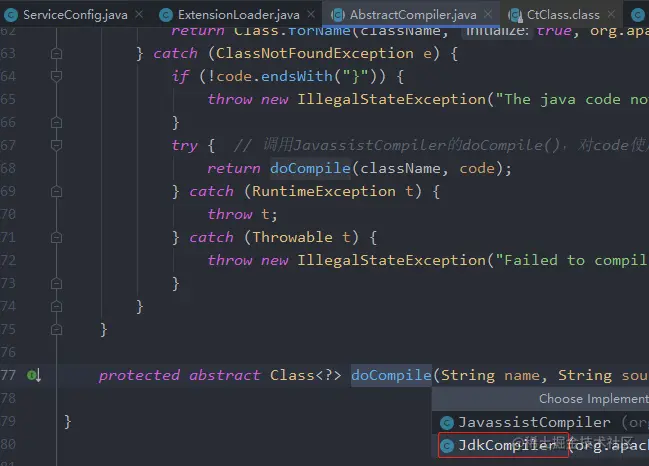Click the implemented-method gutter icon on line 77
The image size is (649, 466).
pyautogui.click(x=34, y=375)
